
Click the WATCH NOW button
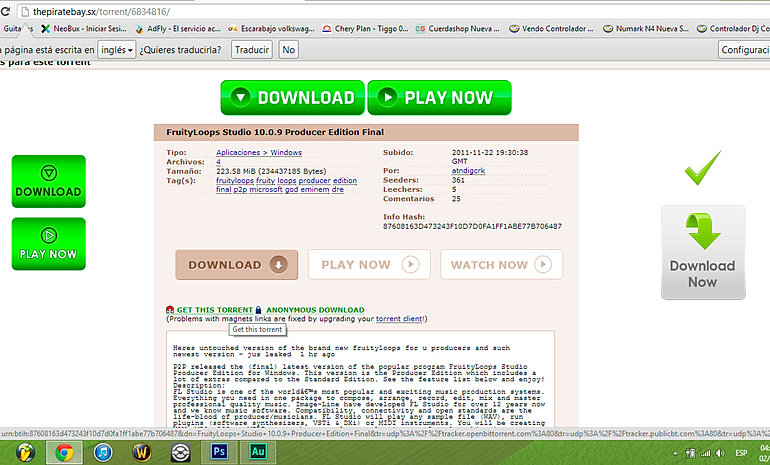(501, 265)
